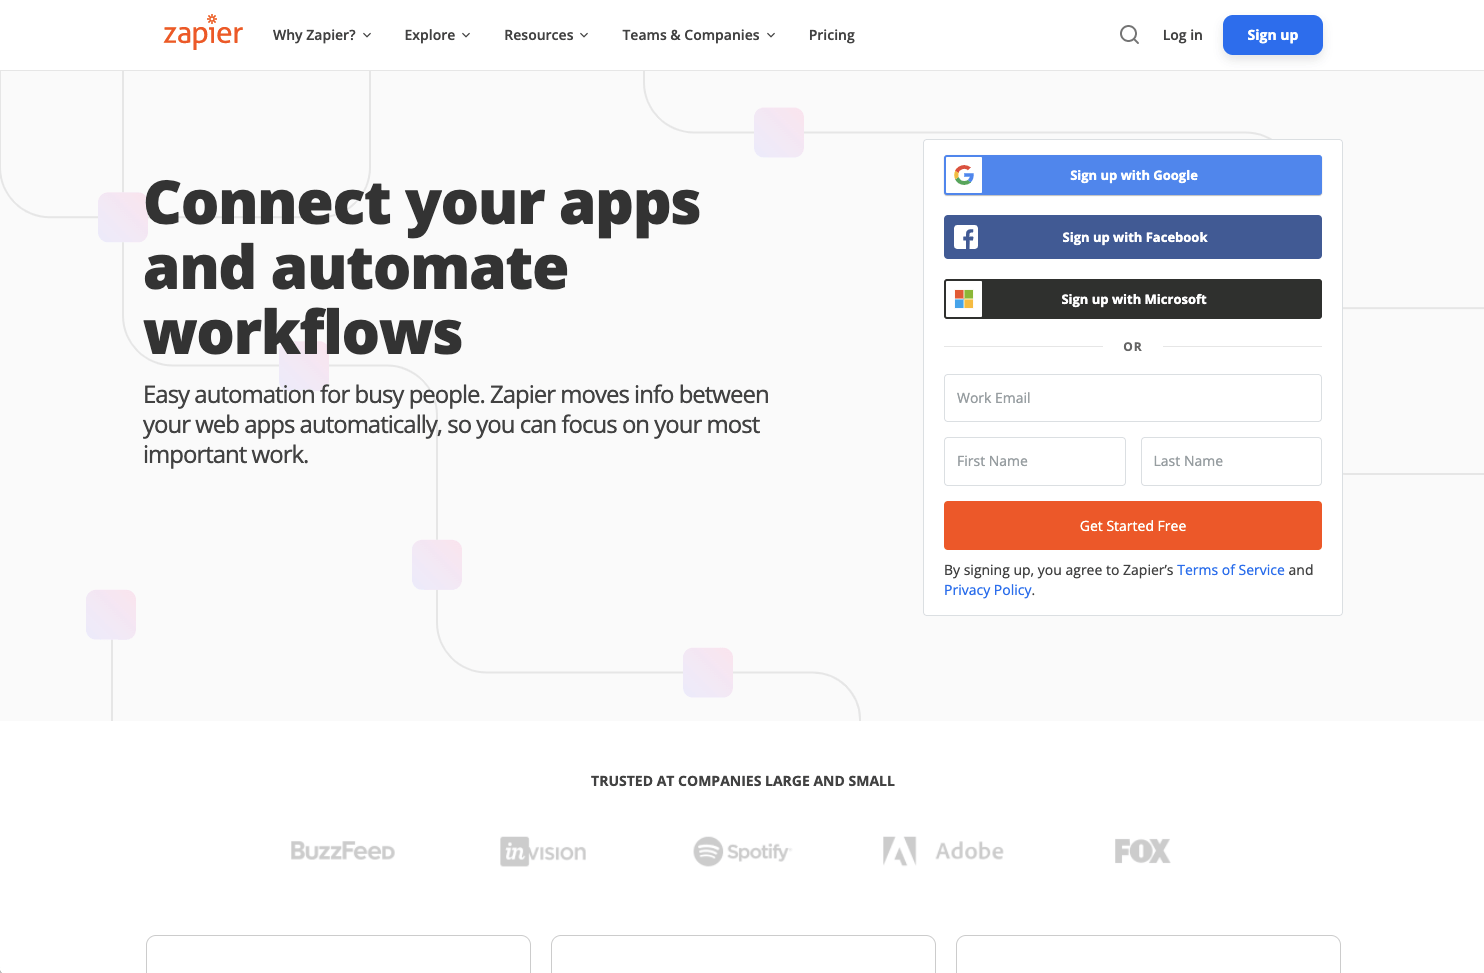Click the Adobe logo
This screenshot has width=1484, height=973.
click(941, 850)
